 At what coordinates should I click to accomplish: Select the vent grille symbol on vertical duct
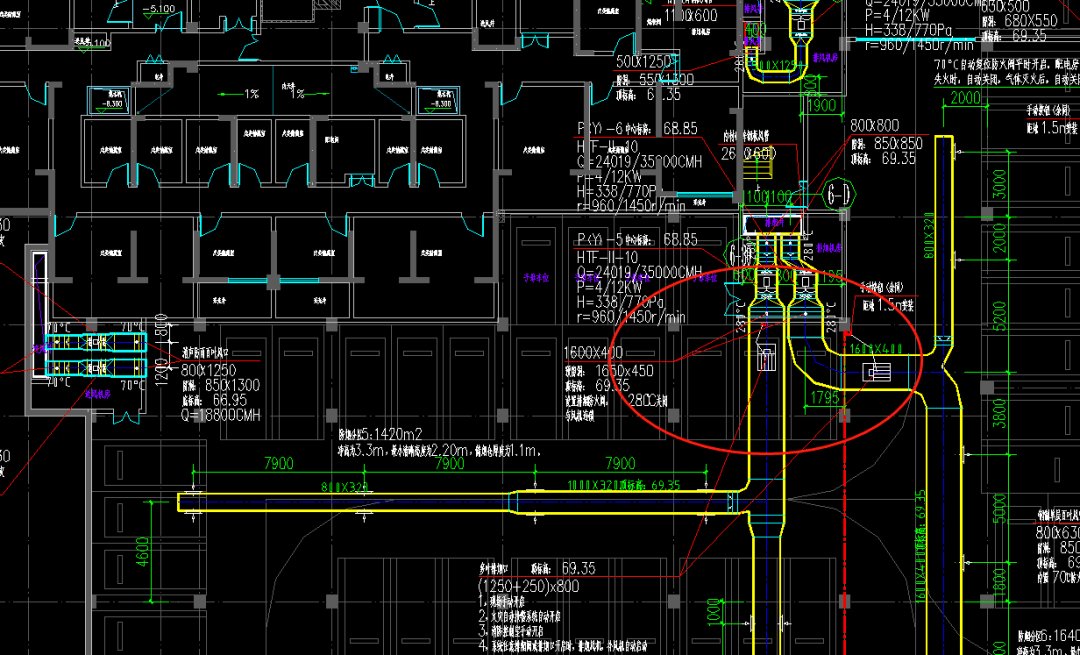[767, 360]
